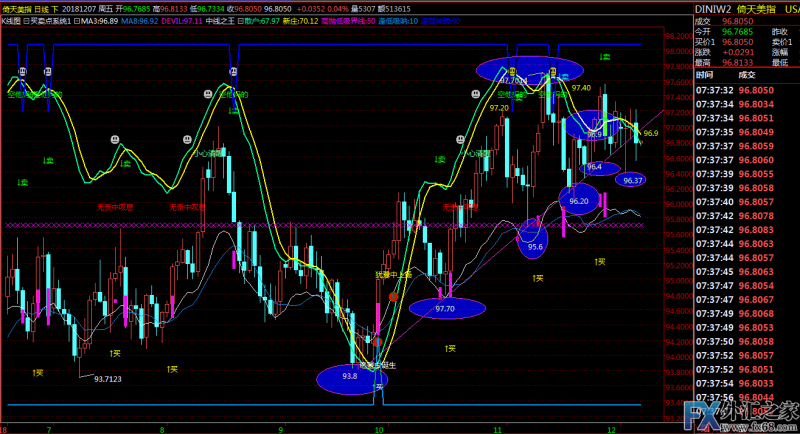800x434 pixels.
Task: Expand the 倚天美指 symbol name in title
Action: (x=15, y=7)
